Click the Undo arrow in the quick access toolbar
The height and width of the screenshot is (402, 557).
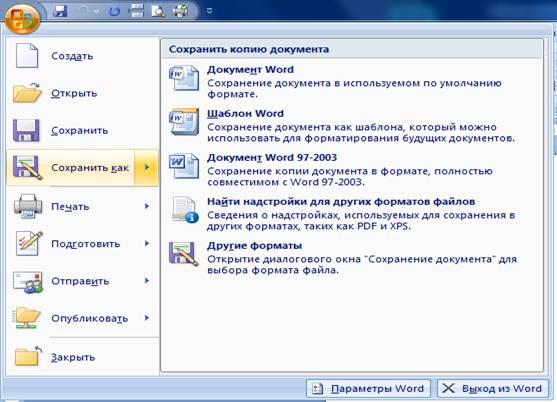tap(83, 11)
